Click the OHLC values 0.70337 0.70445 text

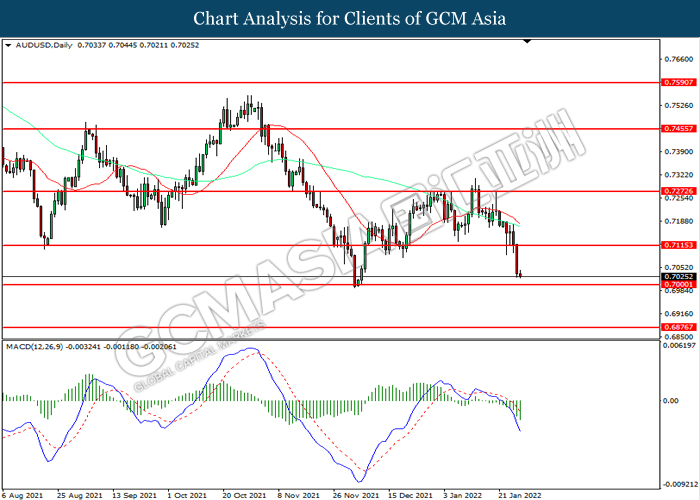pyautogui.click(x=107, y=45)
